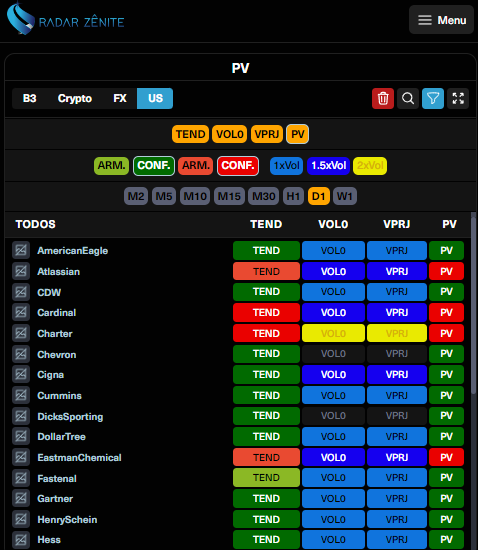Toggle the orange-red ARM. filter
Viewport: 478px width, 550px height.
click(x=196, y=166)
